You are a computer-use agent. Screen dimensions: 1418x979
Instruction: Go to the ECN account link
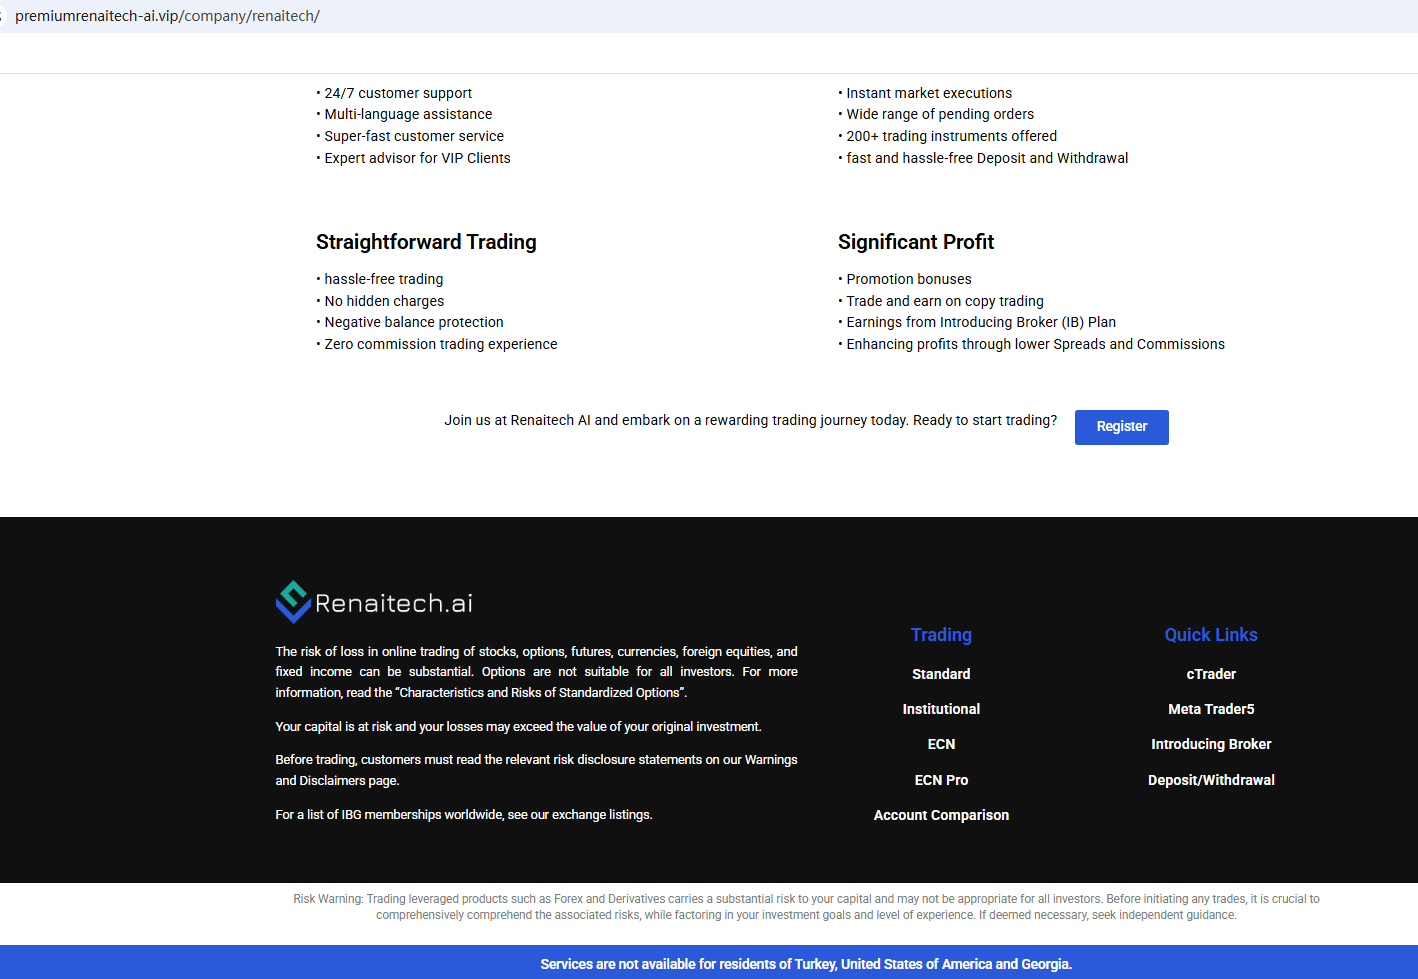(941, 744)
